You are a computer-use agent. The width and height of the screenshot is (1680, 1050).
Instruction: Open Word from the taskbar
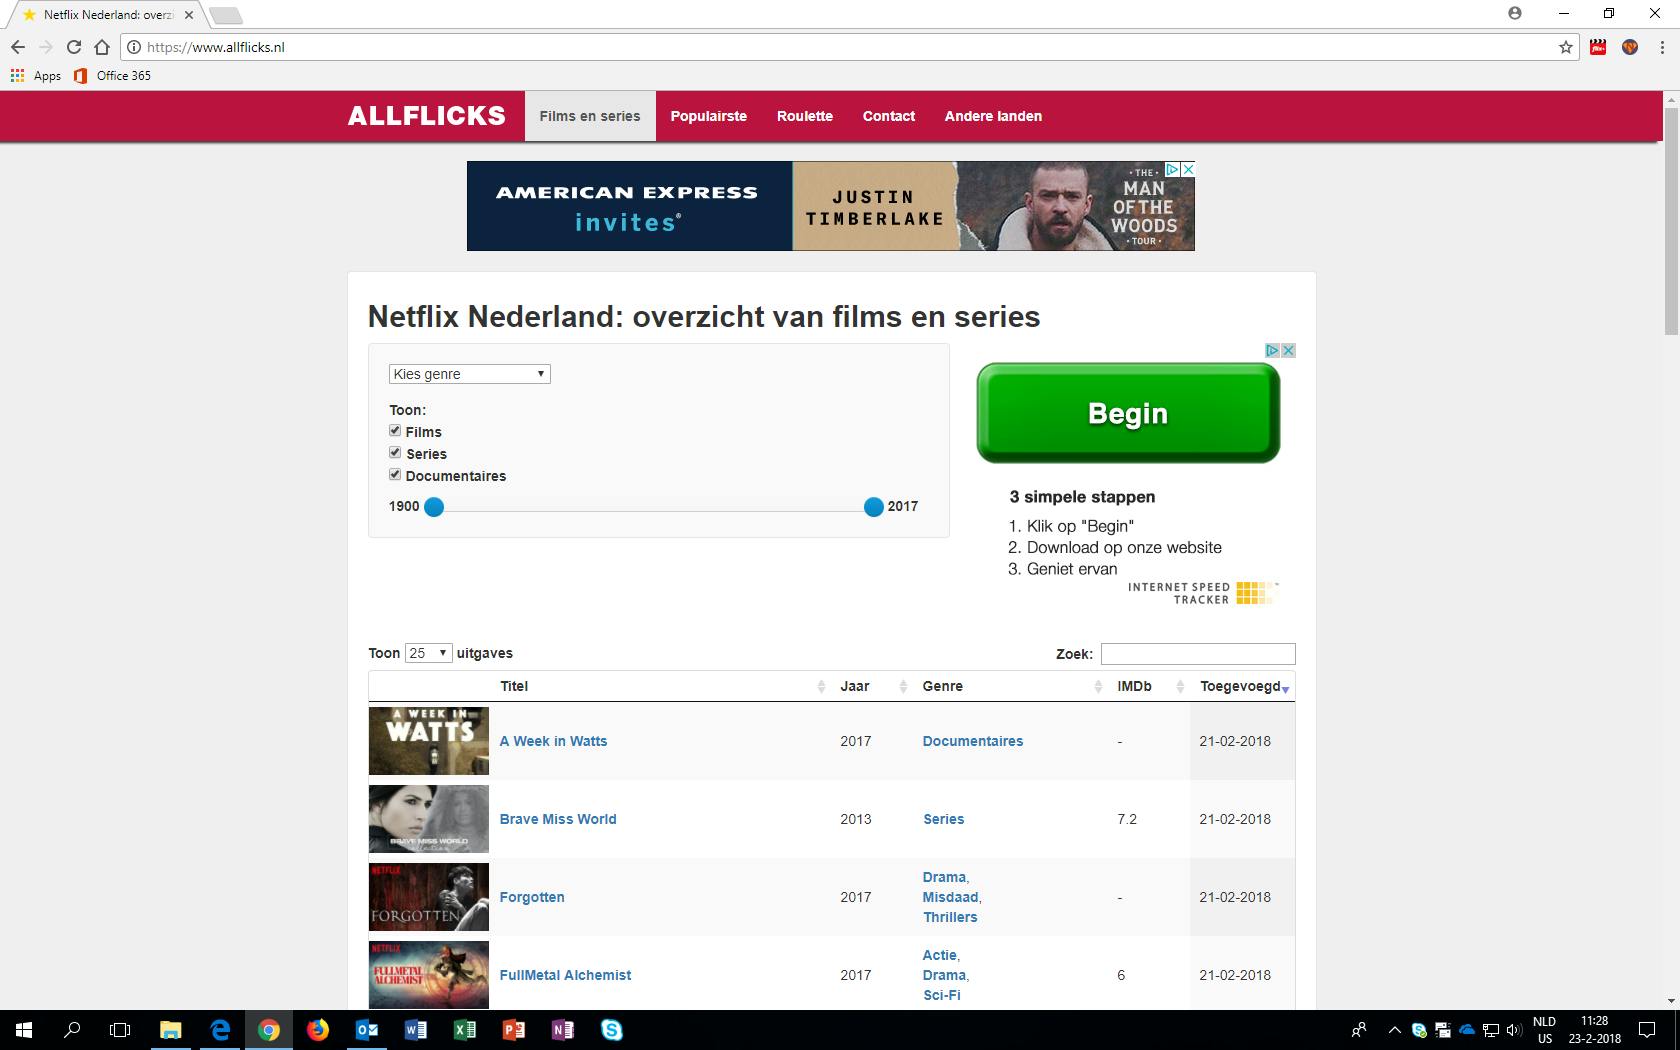pos(416,1029)
